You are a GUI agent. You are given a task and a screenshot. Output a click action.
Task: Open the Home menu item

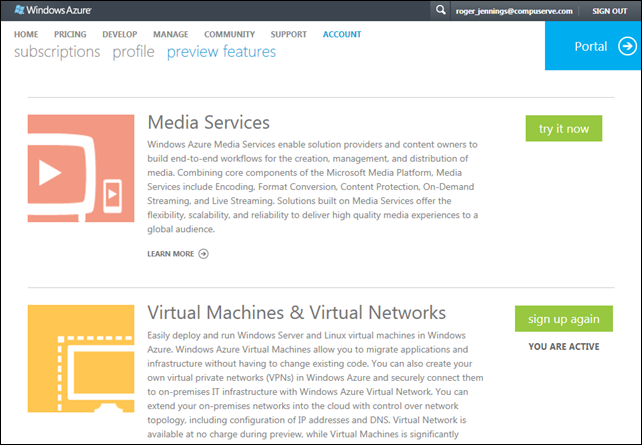coord(26,35)
